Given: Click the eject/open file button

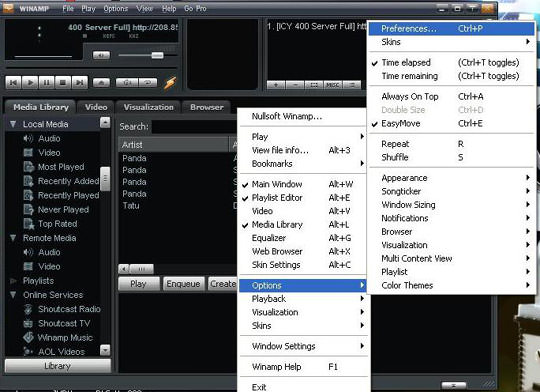Looking at the screenshot, I should coord(101,83).
